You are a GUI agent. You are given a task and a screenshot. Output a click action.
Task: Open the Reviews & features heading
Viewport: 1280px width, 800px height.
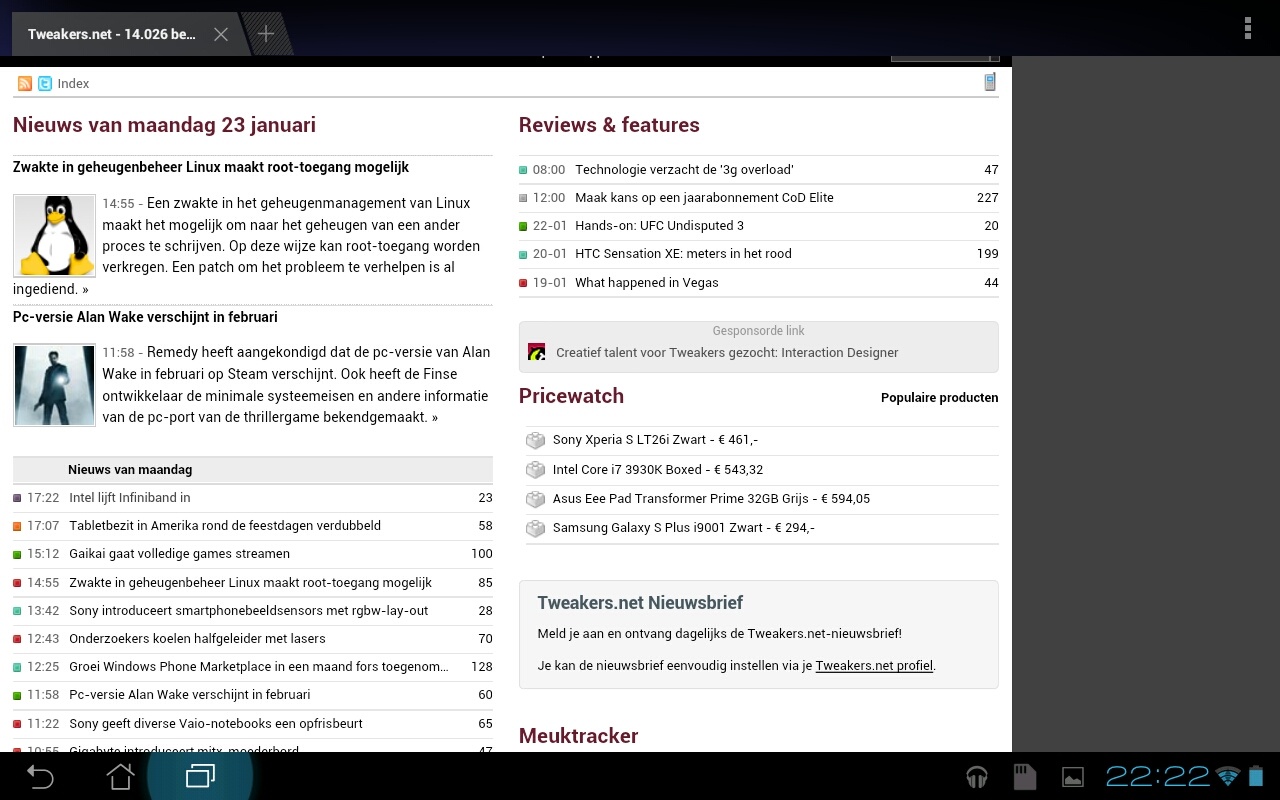609,125
